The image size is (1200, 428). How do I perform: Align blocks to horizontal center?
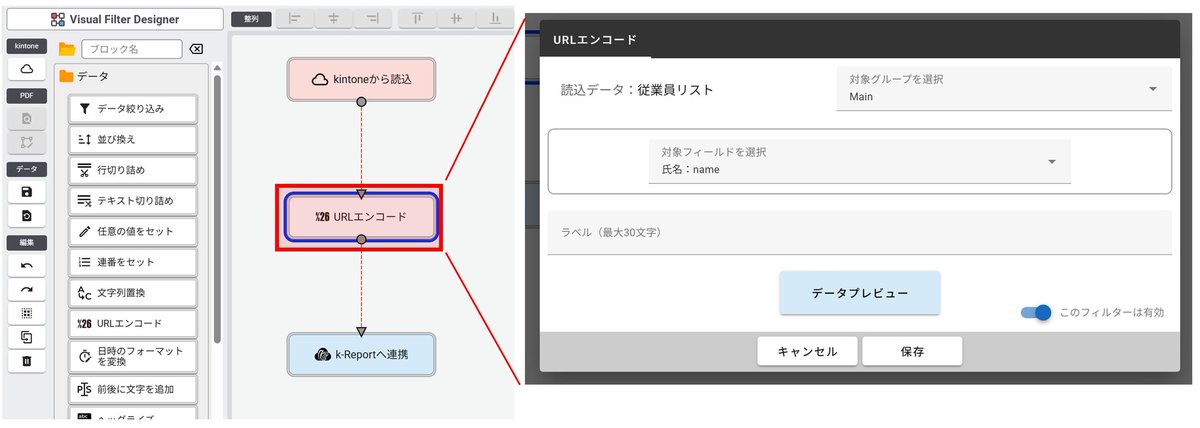(x=333, y=18)
